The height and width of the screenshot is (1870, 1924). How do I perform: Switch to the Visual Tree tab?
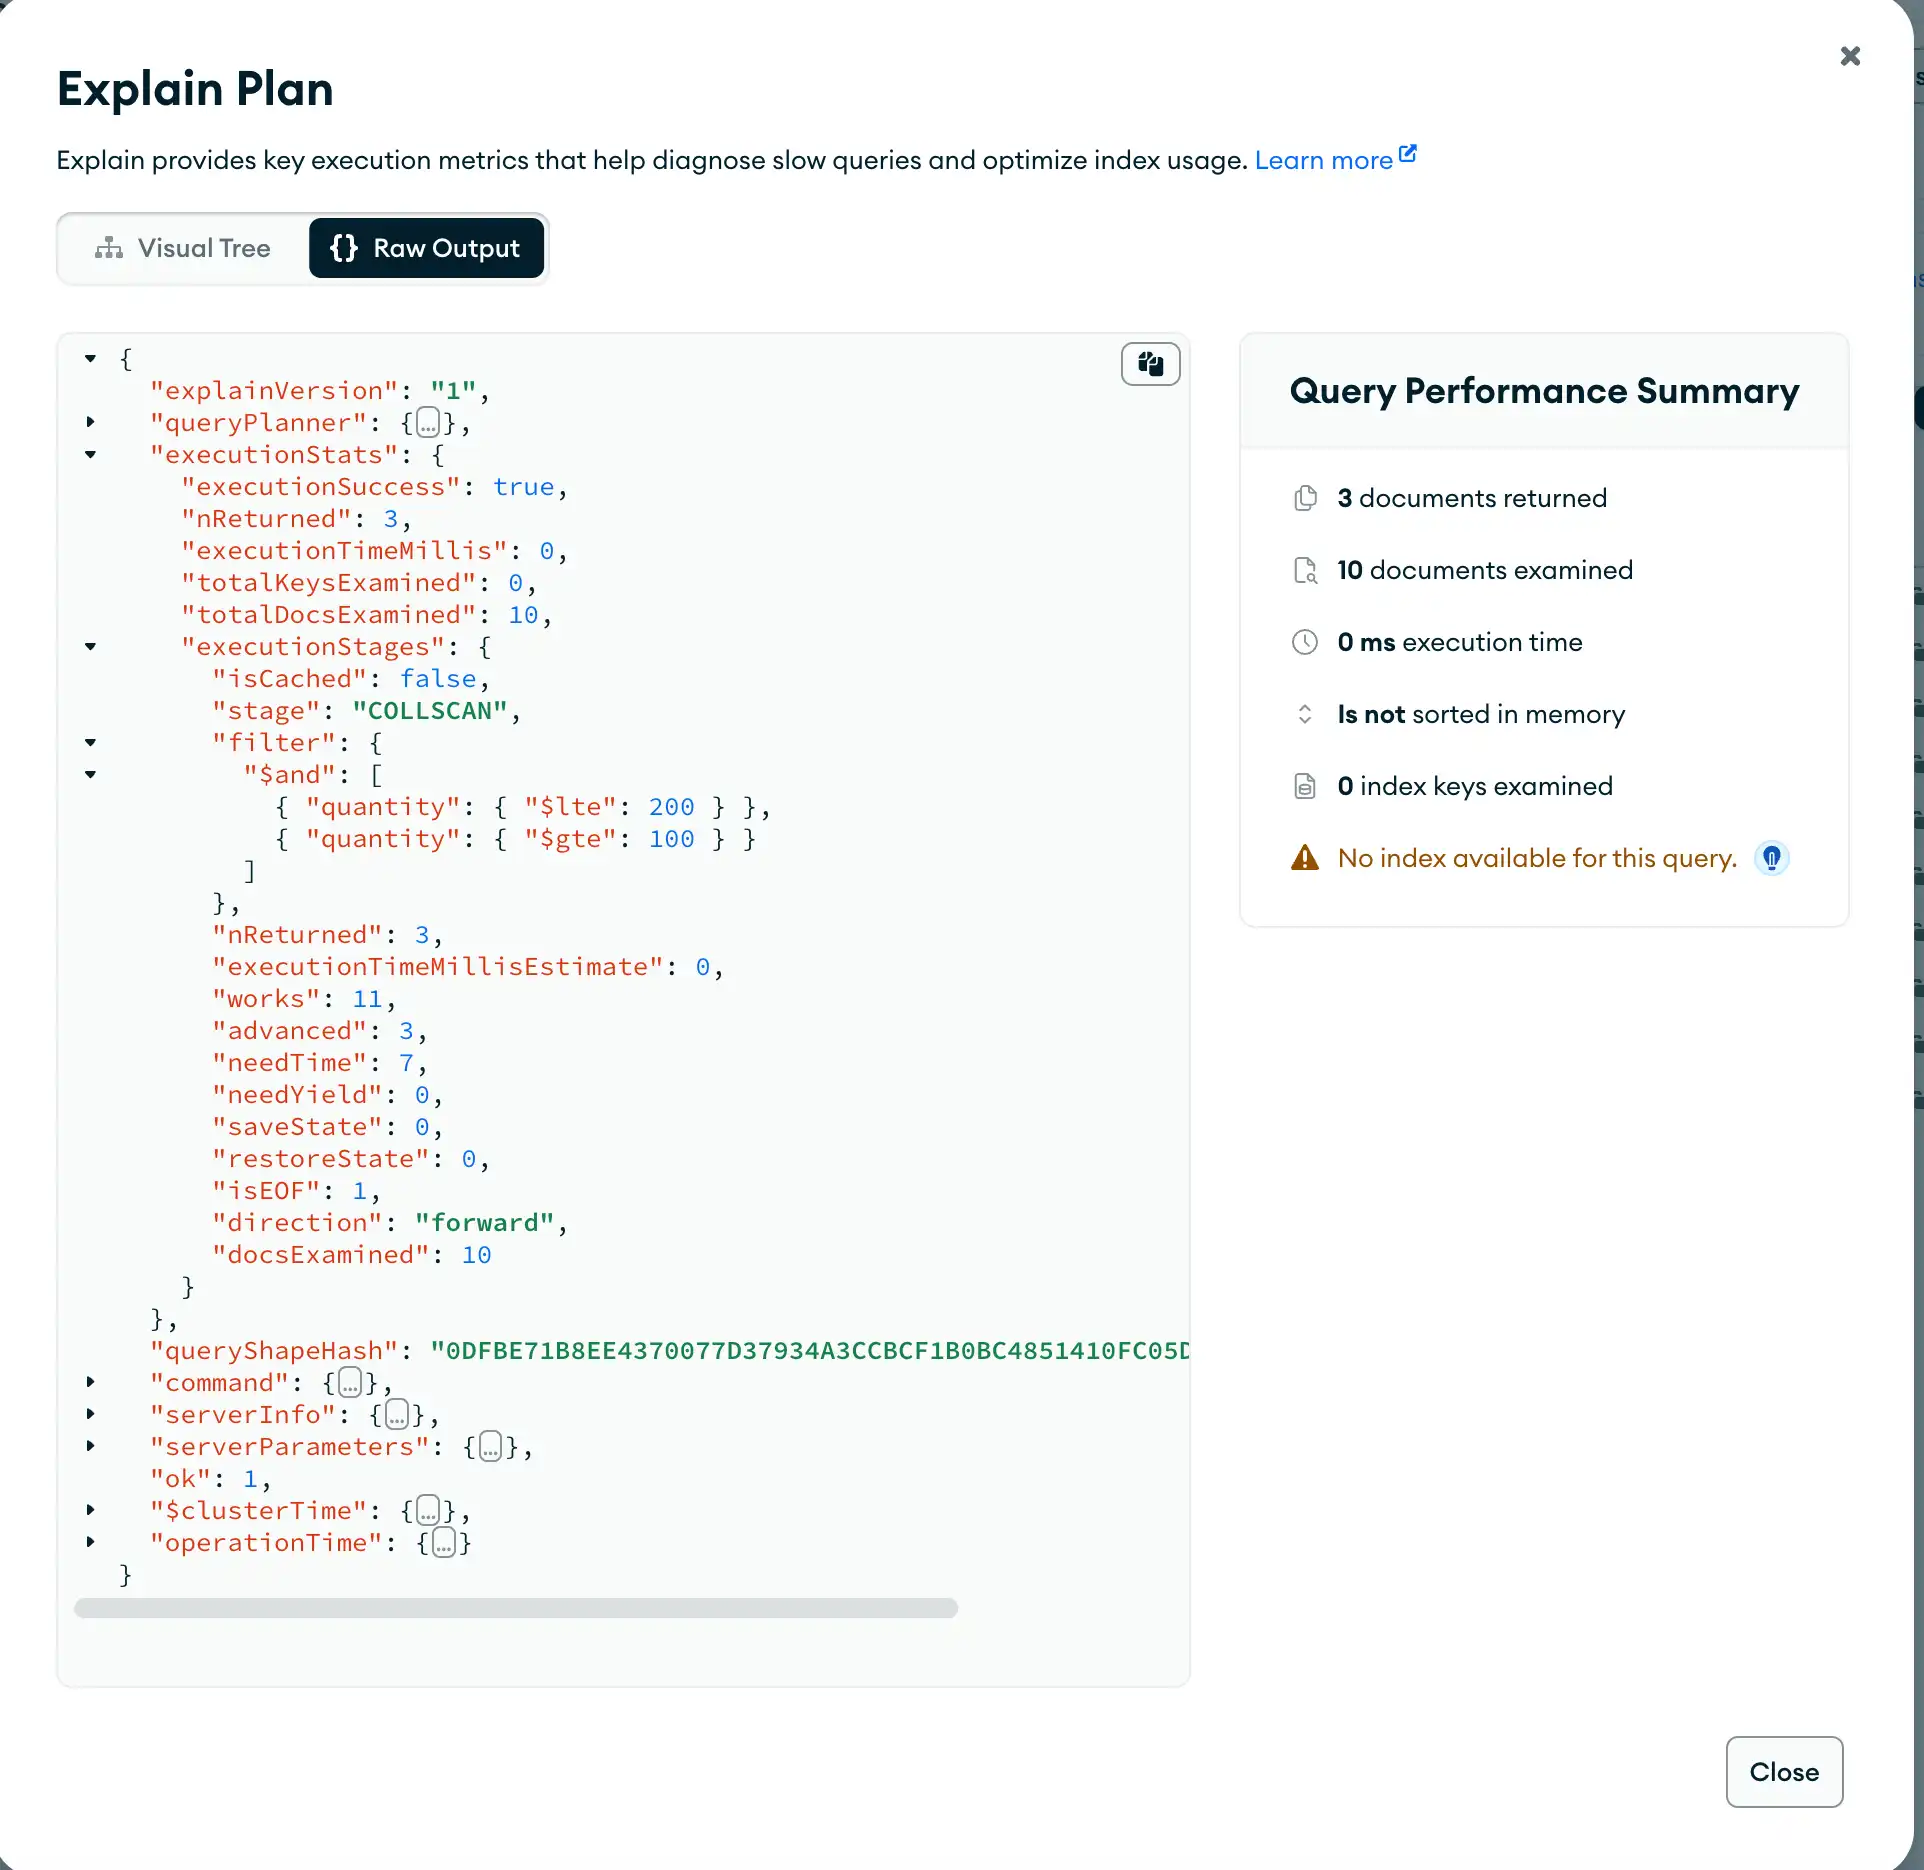183,248
